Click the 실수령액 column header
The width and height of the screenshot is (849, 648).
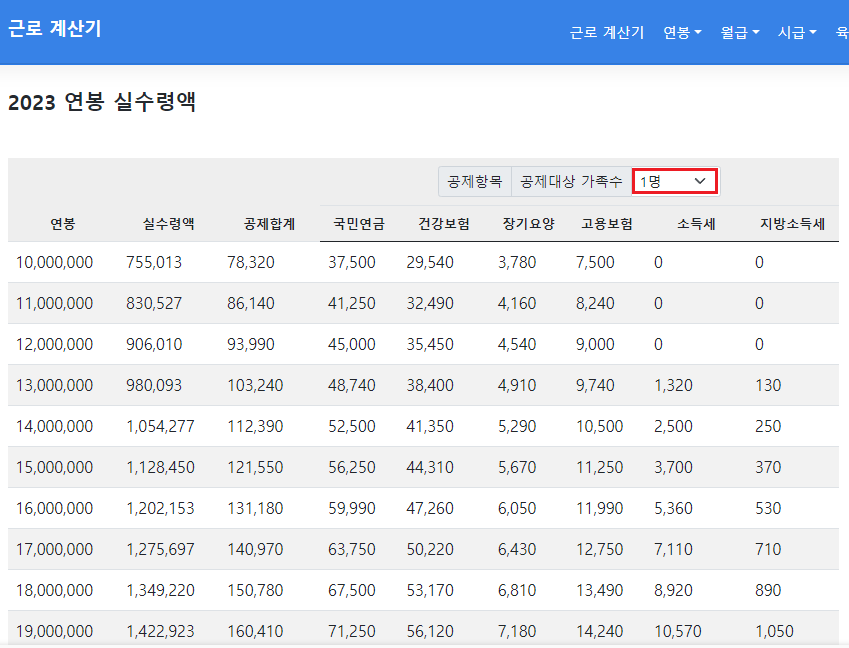[166, 223]
